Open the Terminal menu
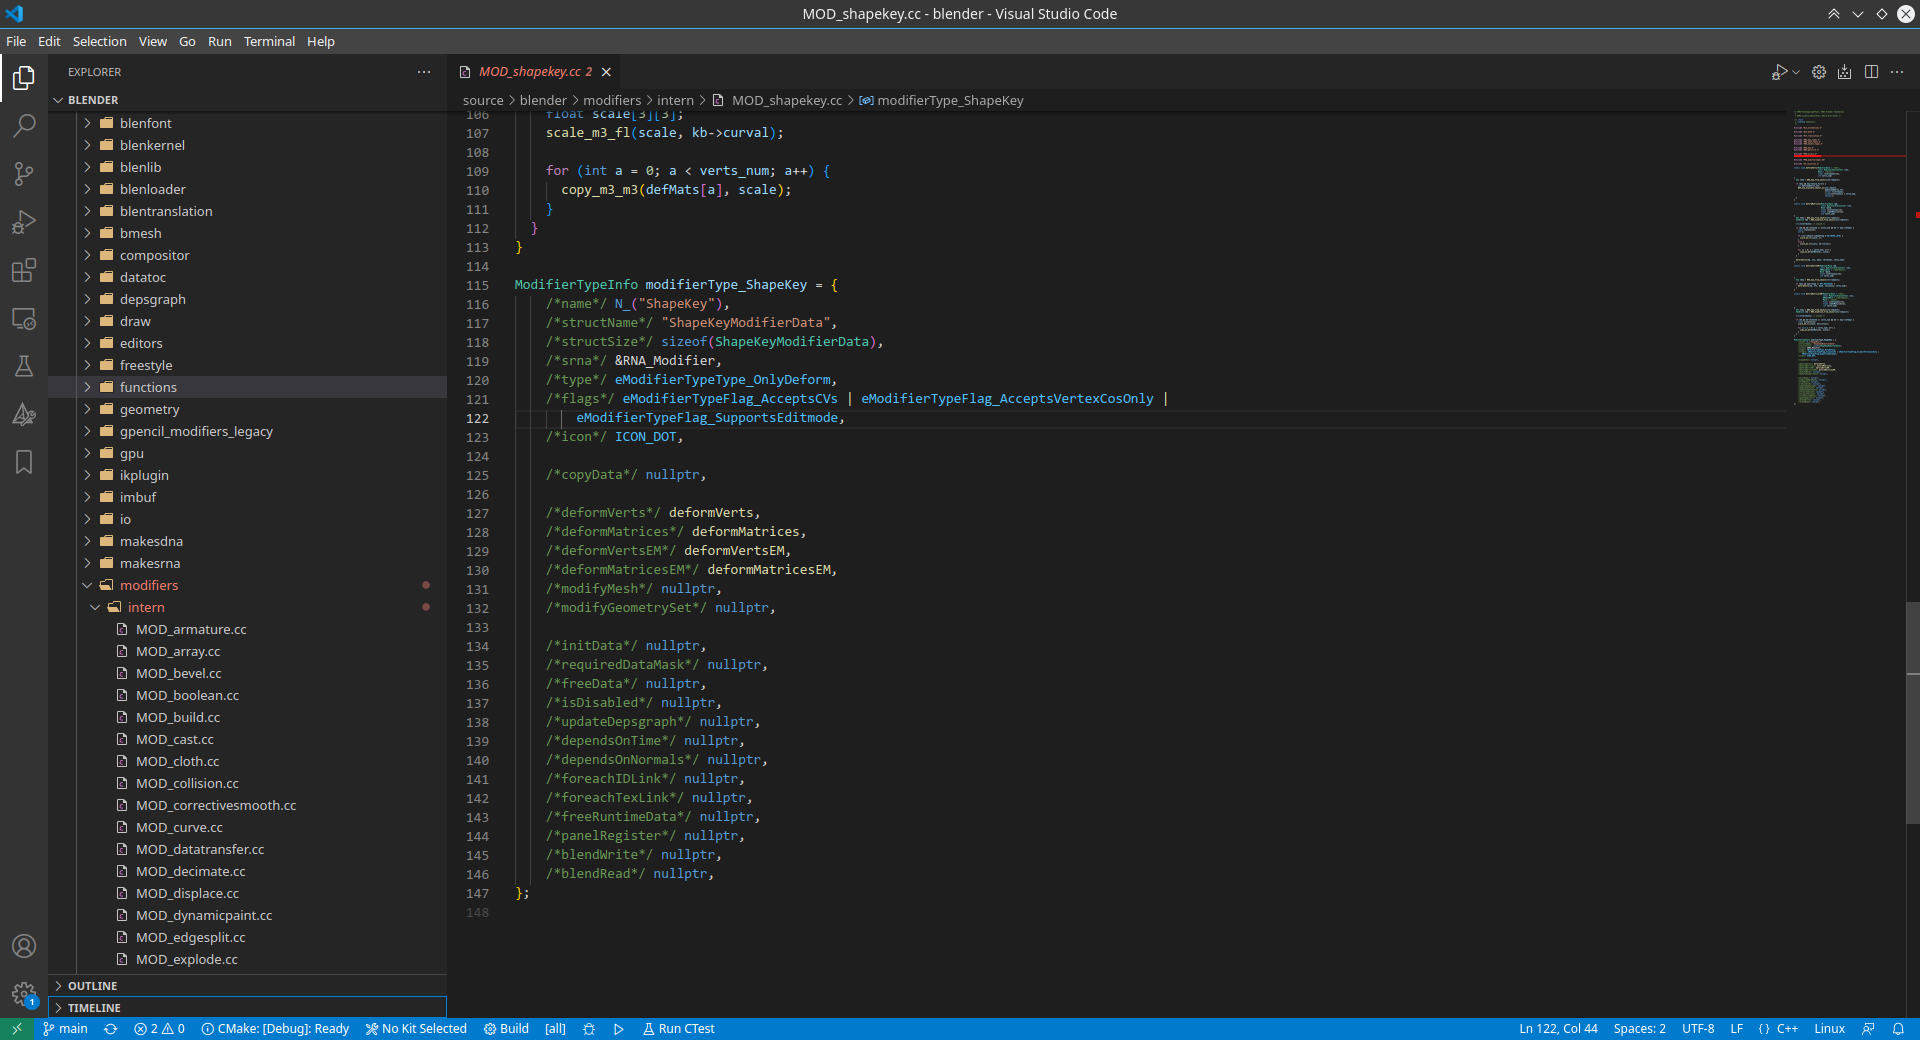Image resolution: width=1920 pixels, height=1040 pixels. [x=269, y=41]
